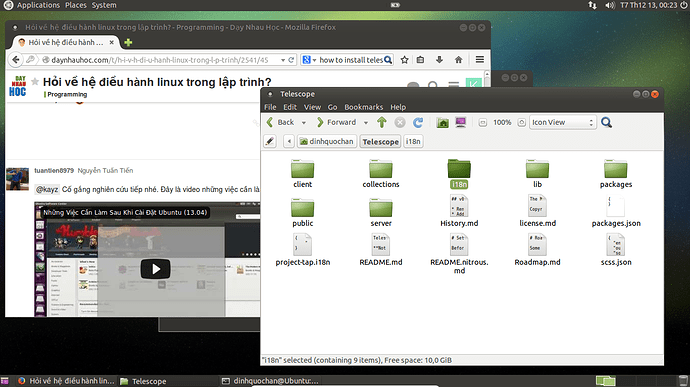Click the search magnifier in file manager
690x387 pixels.
click(x=606, y=122)
